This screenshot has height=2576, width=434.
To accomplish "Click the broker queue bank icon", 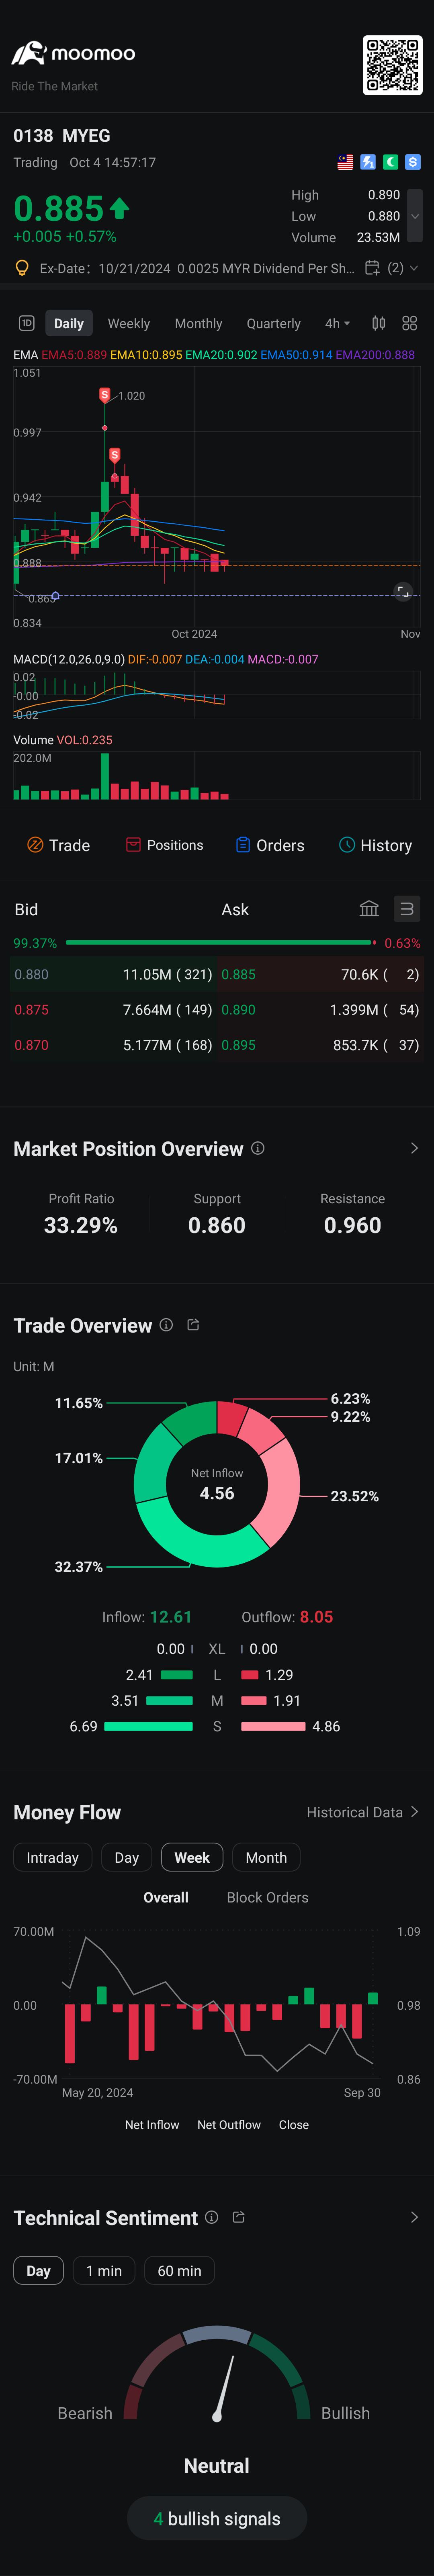I will coord(369,909).
